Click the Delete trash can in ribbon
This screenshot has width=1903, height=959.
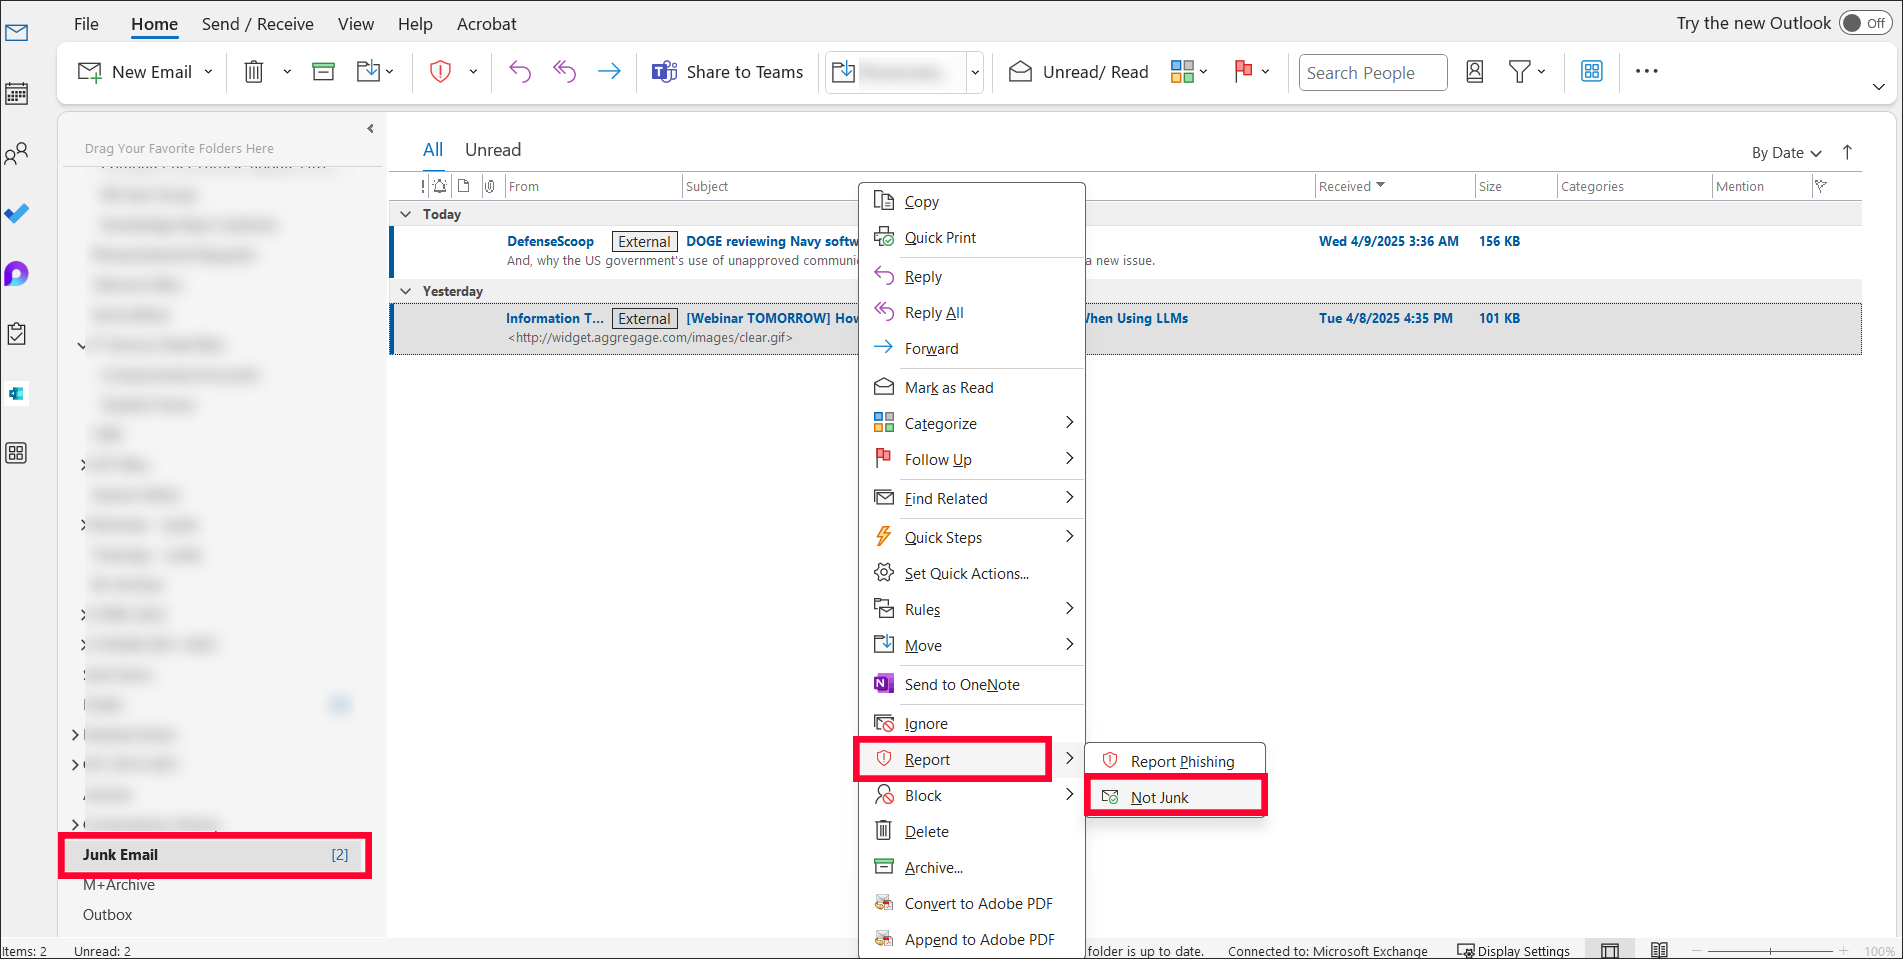coord(254,72)
